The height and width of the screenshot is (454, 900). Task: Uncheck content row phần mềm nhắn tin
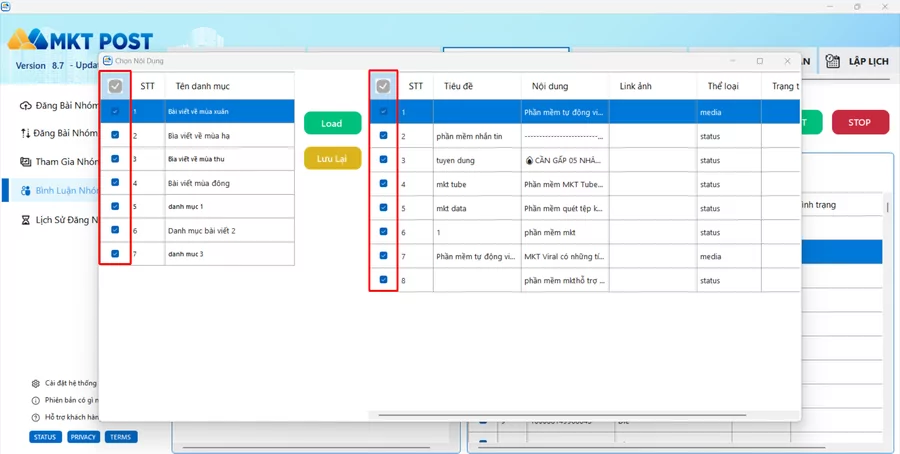[383, 135]
